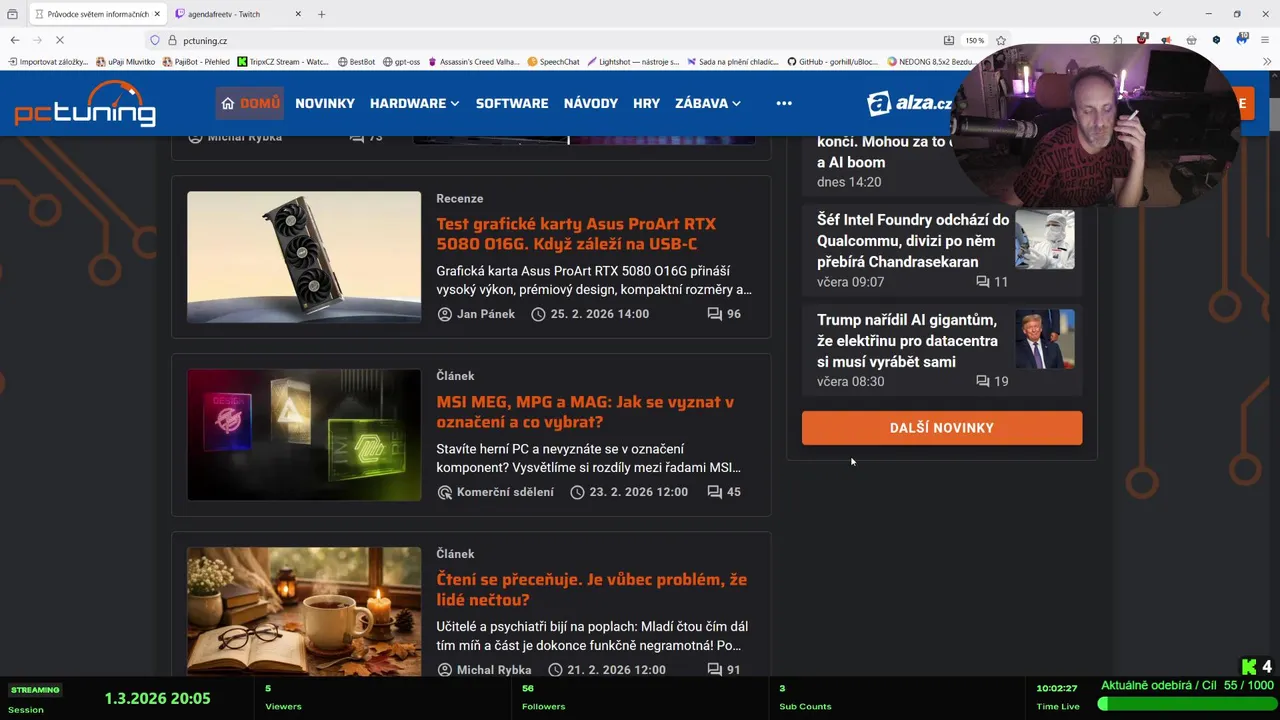Open the Asus ProArt RTX 5080 review headline
Viewport: 1280px width, 720px height.
pyautogui.click(x=576, y=234)
